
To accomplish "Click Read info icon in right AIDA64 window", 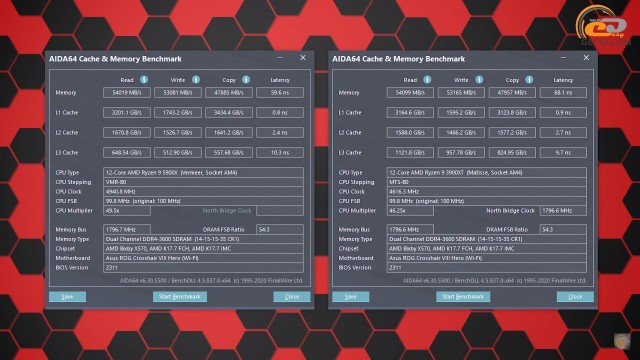I will 427,80.
